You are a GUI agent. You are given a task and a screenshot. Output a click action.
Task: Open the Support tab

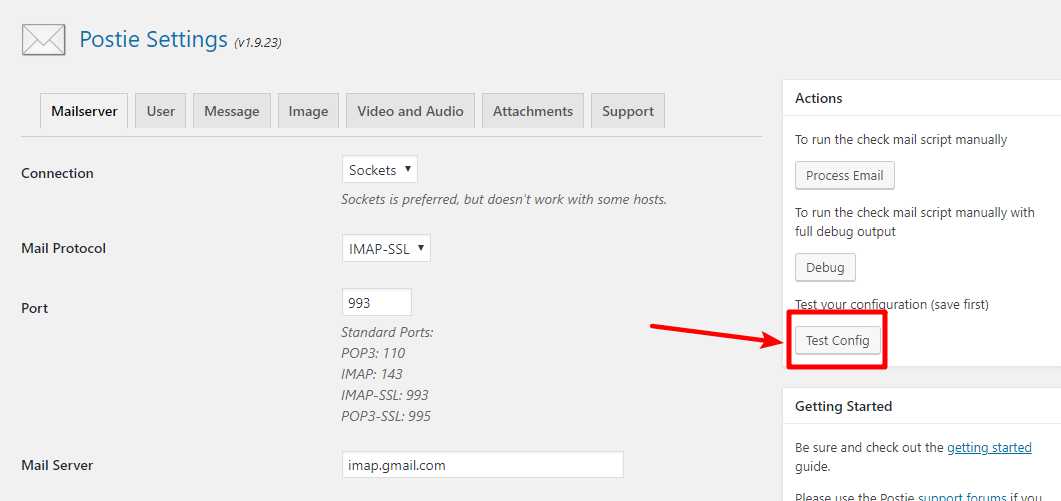click(627, 111)
